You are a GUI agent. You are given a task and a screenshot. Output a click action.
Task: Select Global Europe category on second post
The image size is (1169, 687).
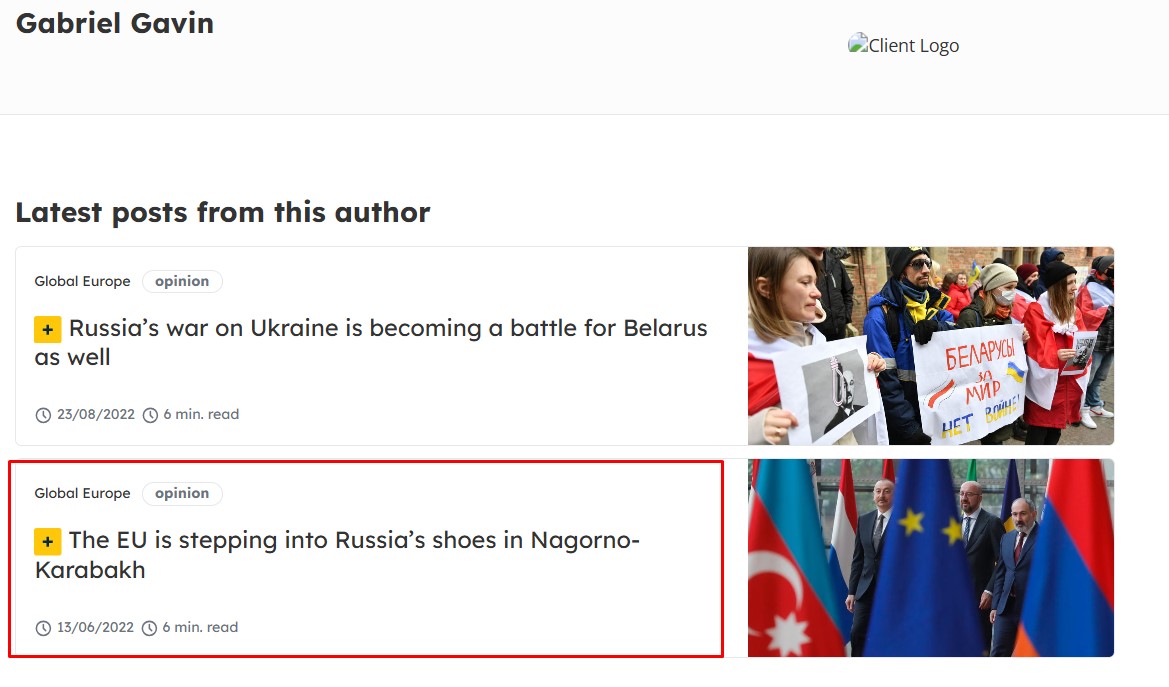pos(82,493)
